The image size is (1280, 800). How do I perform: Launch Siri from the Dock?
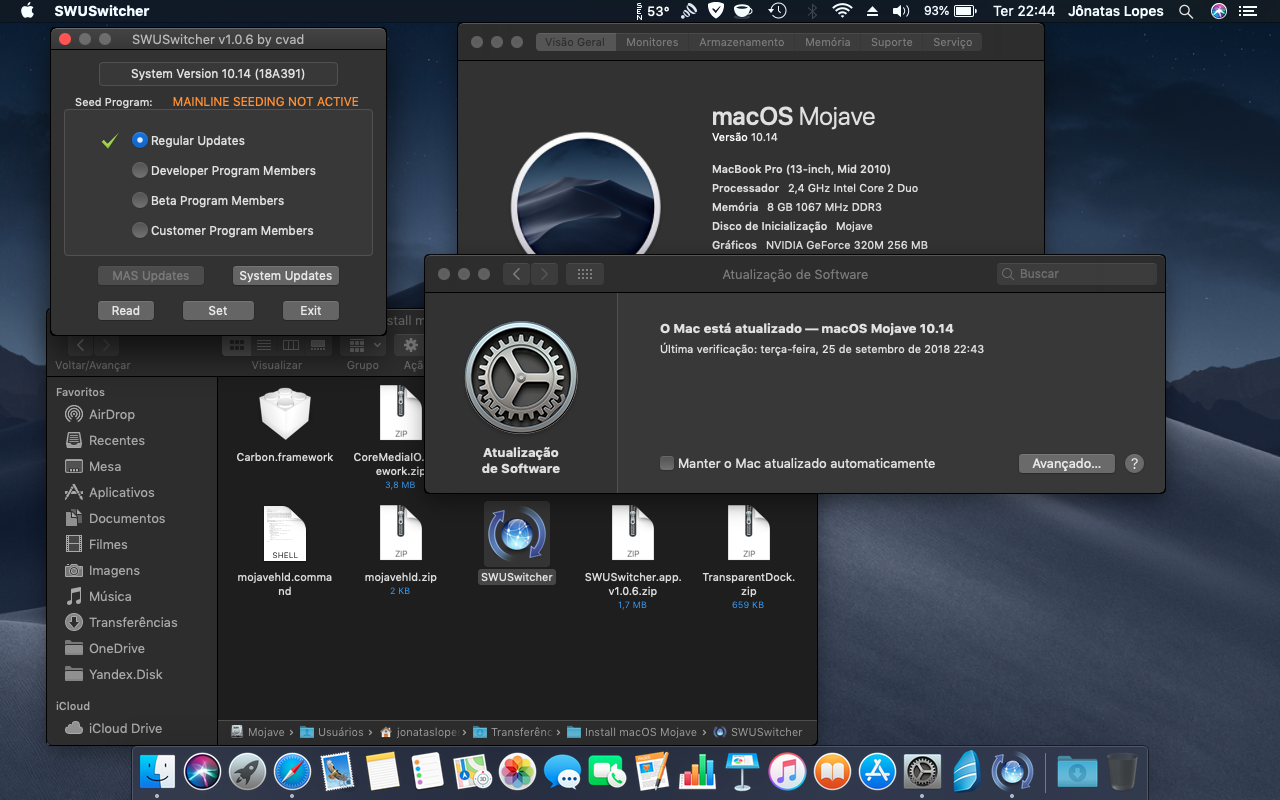[202, 772]
